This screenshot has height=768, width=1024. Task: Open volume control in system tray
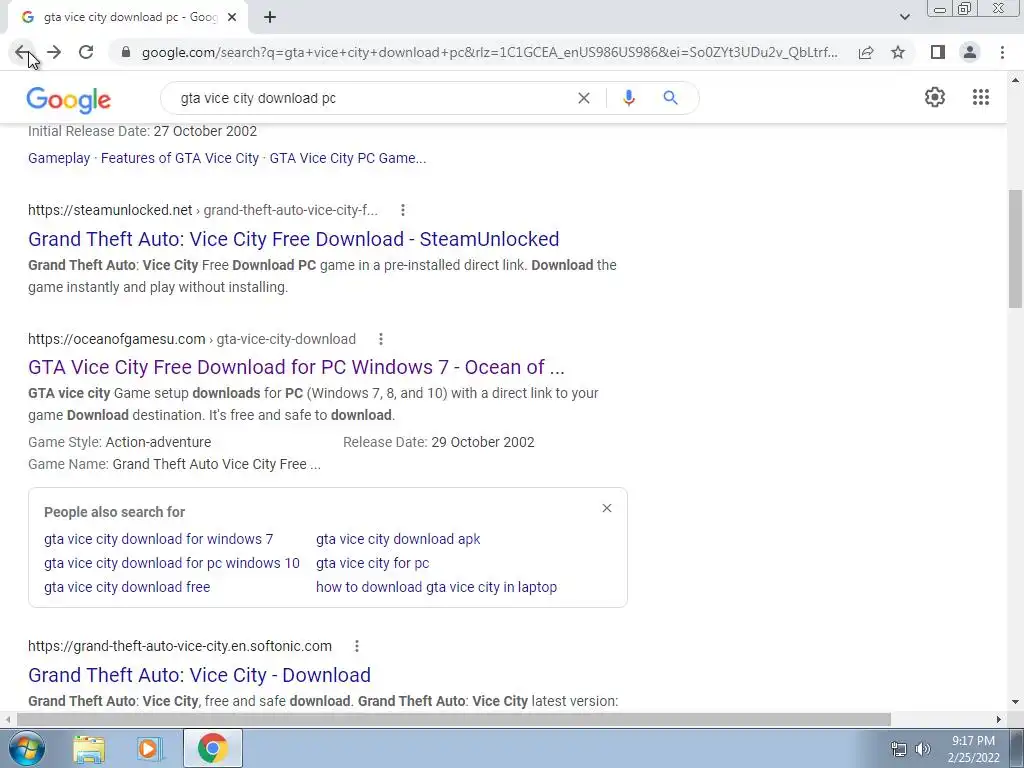click(x=923, y=748)
